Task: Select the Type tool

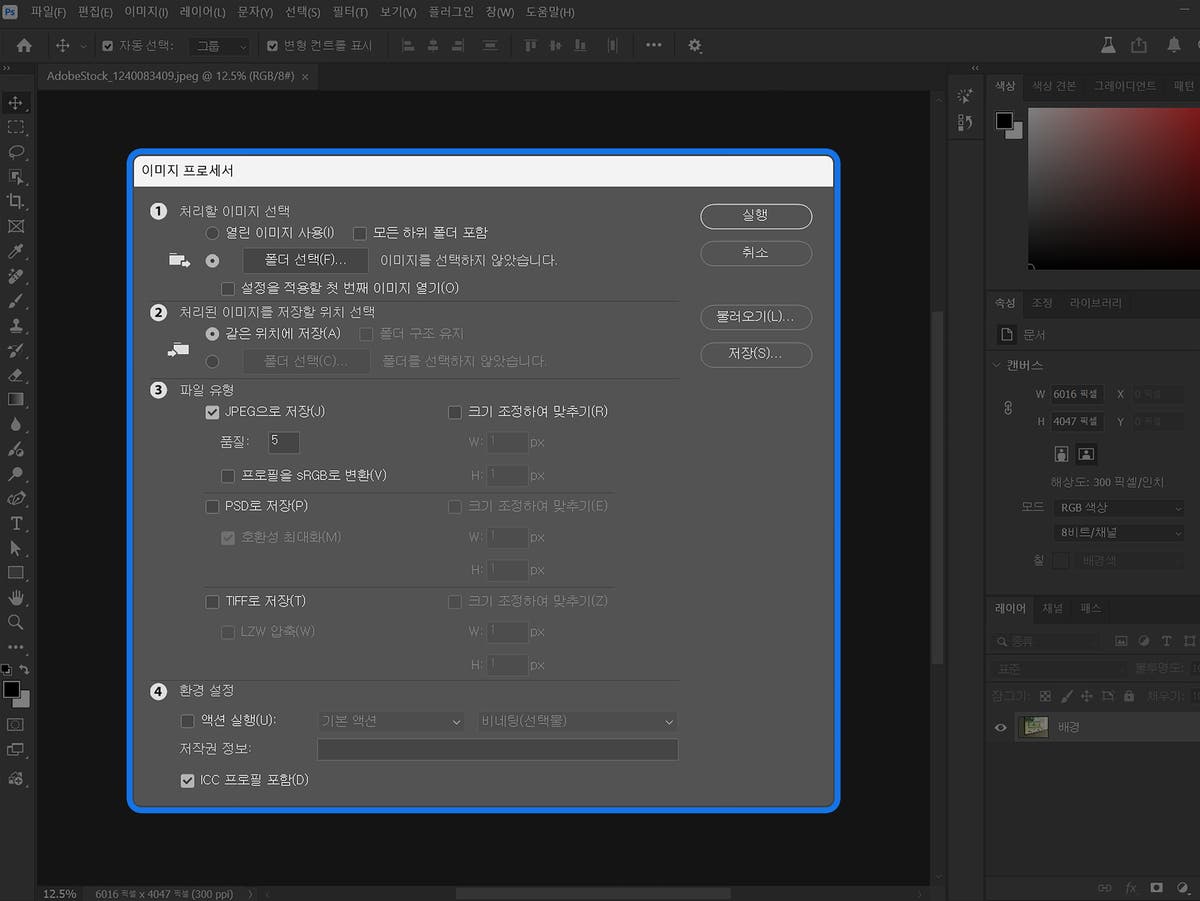Action: click(x=14, y=523)
